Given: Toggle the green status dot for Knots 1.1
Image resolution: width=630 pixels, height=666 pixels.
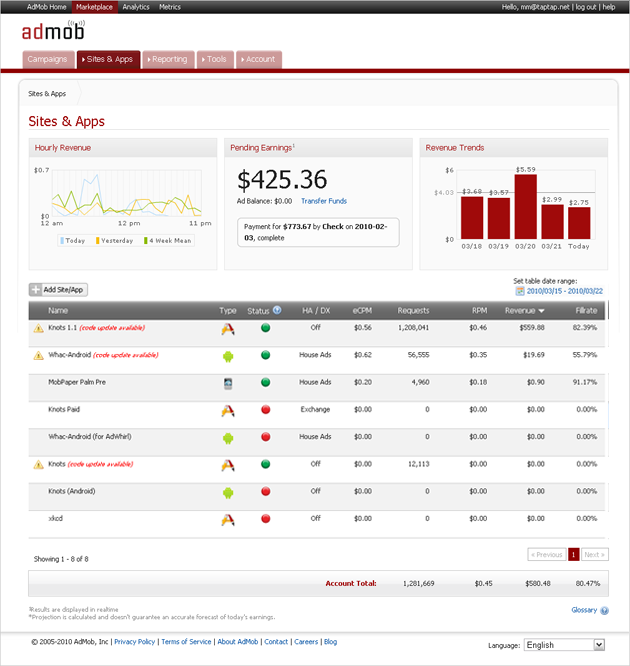Looking at the screenshot, I should coord(266,328).
